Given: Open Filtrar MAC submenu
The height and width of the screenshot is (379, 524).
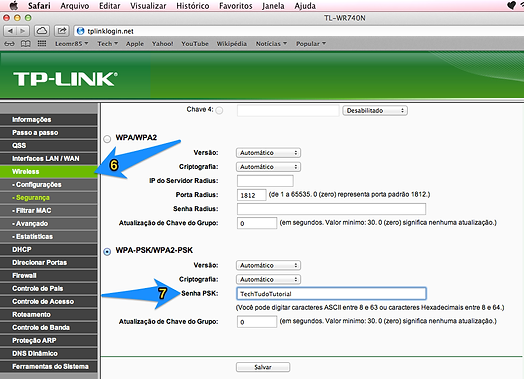Looking at the screenshot, I should coord(49,211).
